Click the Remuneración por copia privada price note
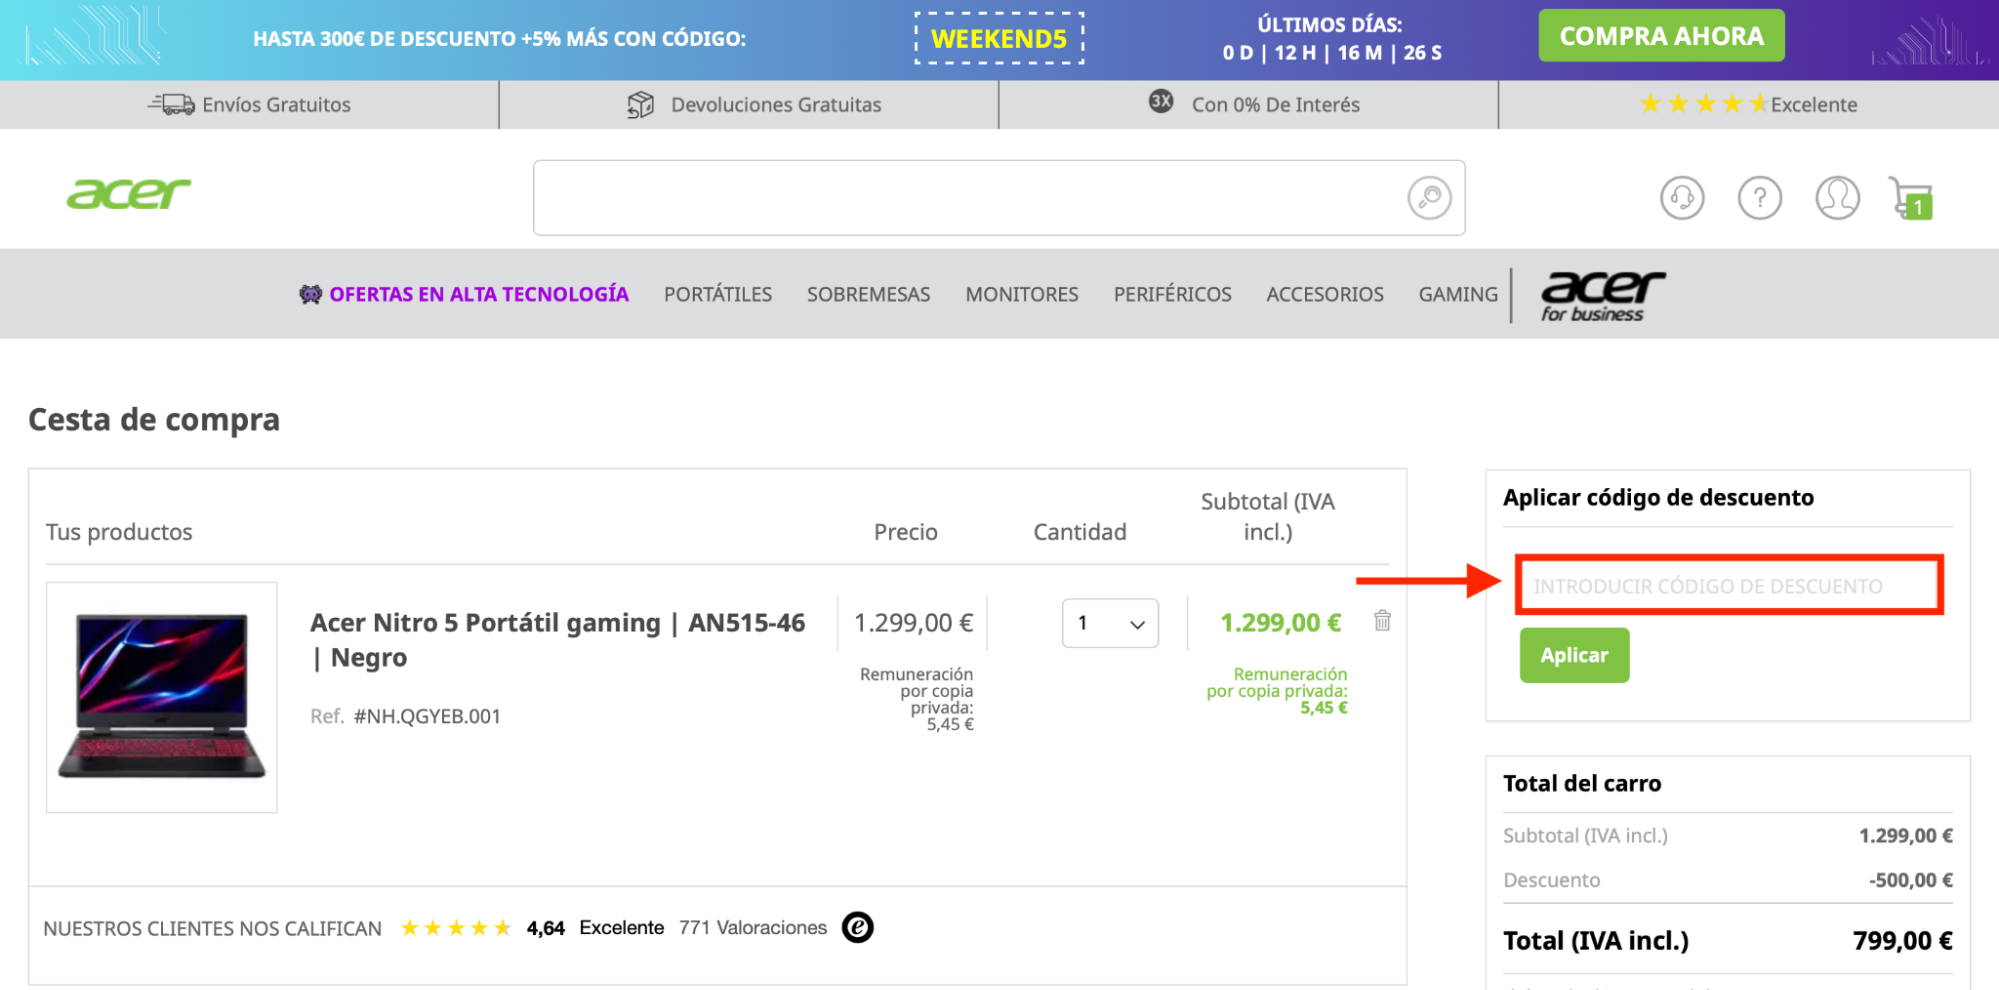The image size is (1999, 990). tap(916, 699)
